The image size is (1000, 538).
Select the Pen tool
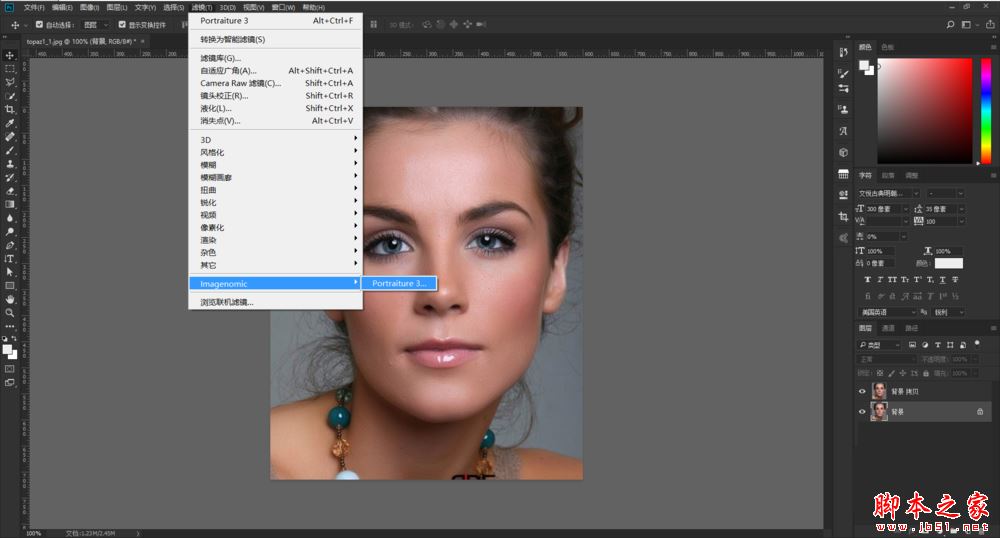[x=10, y=245]
